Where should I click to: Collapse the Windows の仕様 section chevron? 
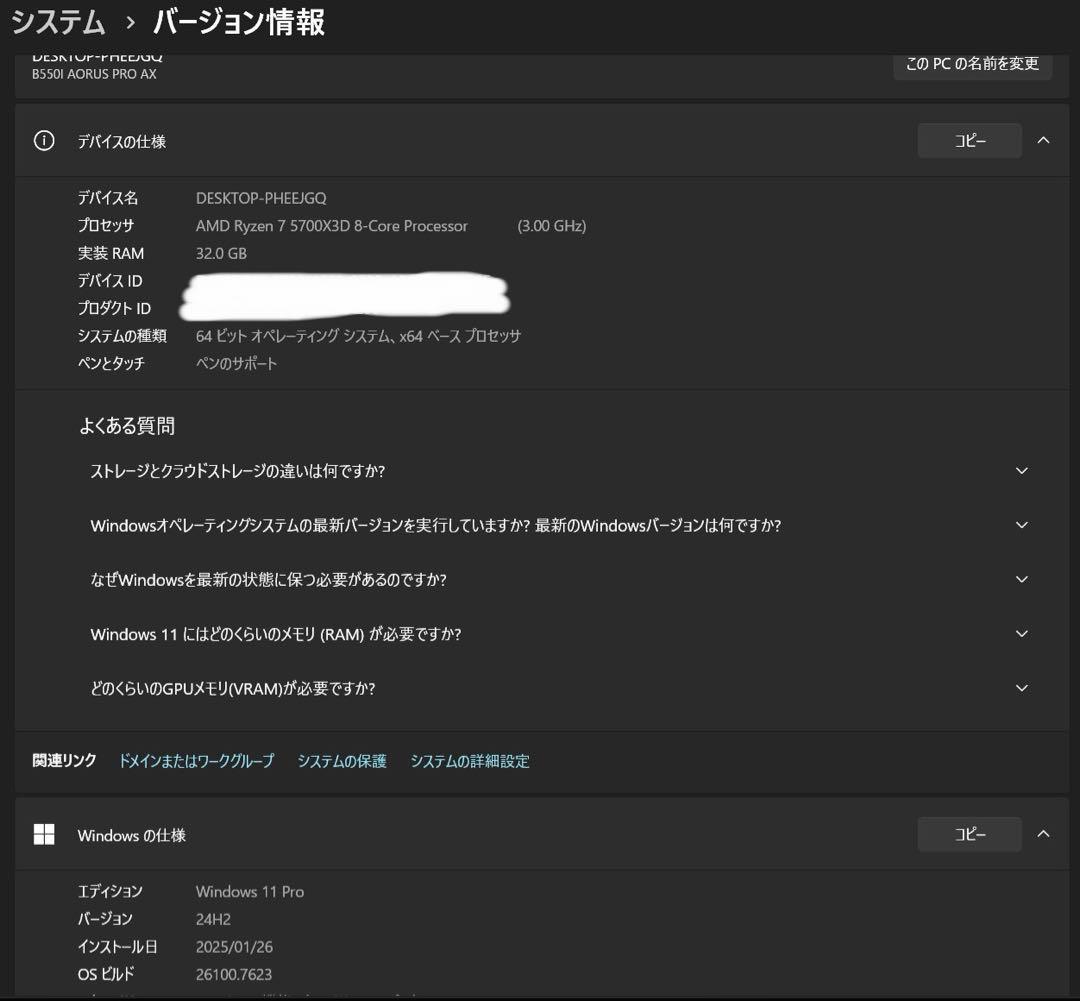coord(1044,834)
